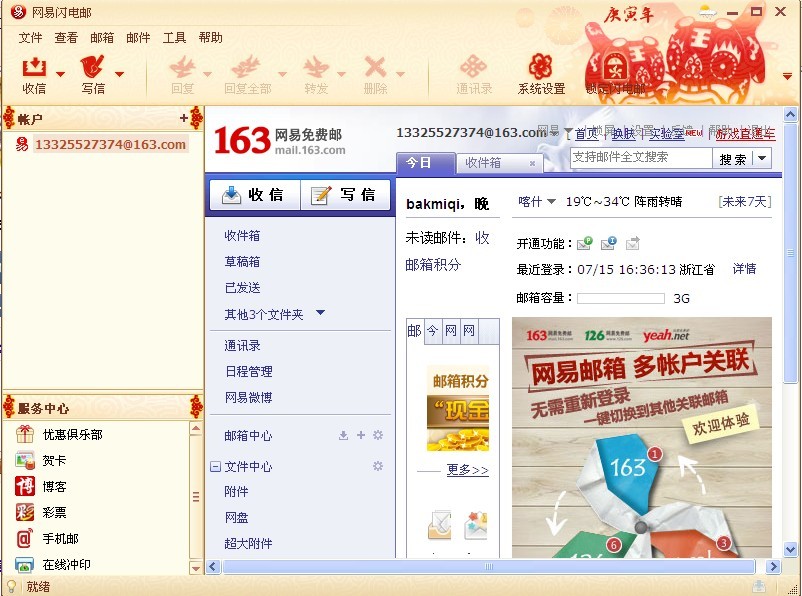The height and width of the screenshot is (596, 802).
Task: Open 游戏直通车 link
Action: [x=745, y=134]
